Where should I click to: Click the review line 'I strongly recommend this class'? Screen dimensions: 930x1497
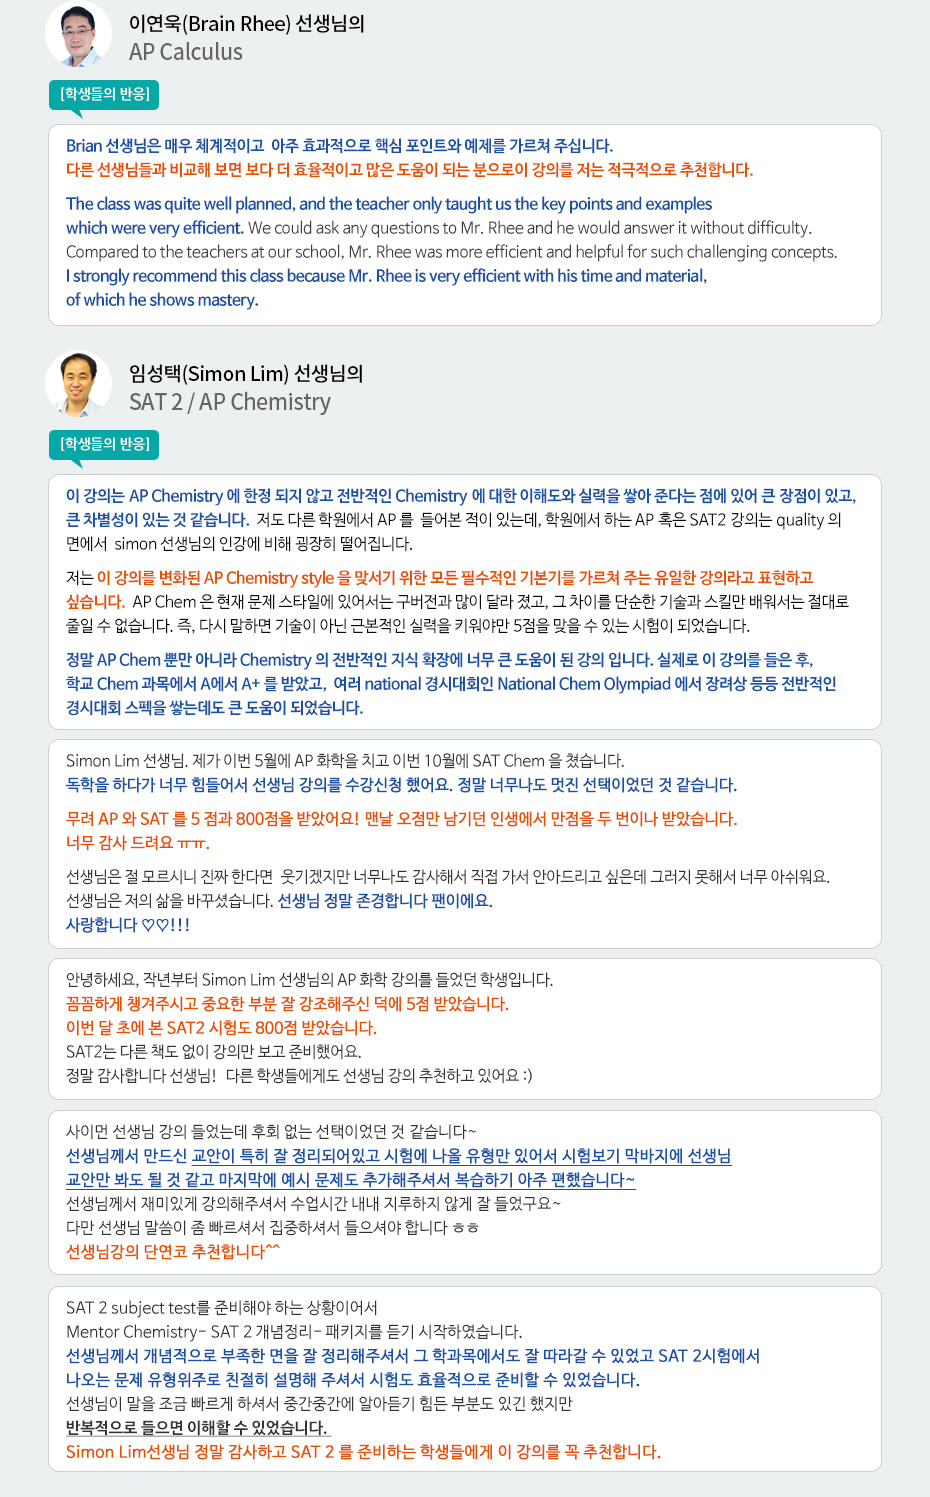pyautogui.click(x=386, y=276)
